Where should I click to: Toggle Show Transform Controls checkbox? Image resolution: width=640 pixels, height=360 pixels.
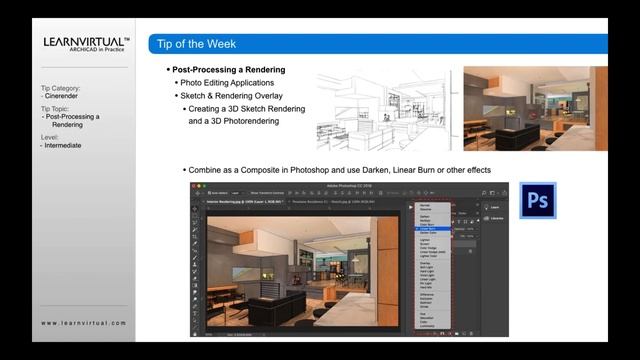249,193
